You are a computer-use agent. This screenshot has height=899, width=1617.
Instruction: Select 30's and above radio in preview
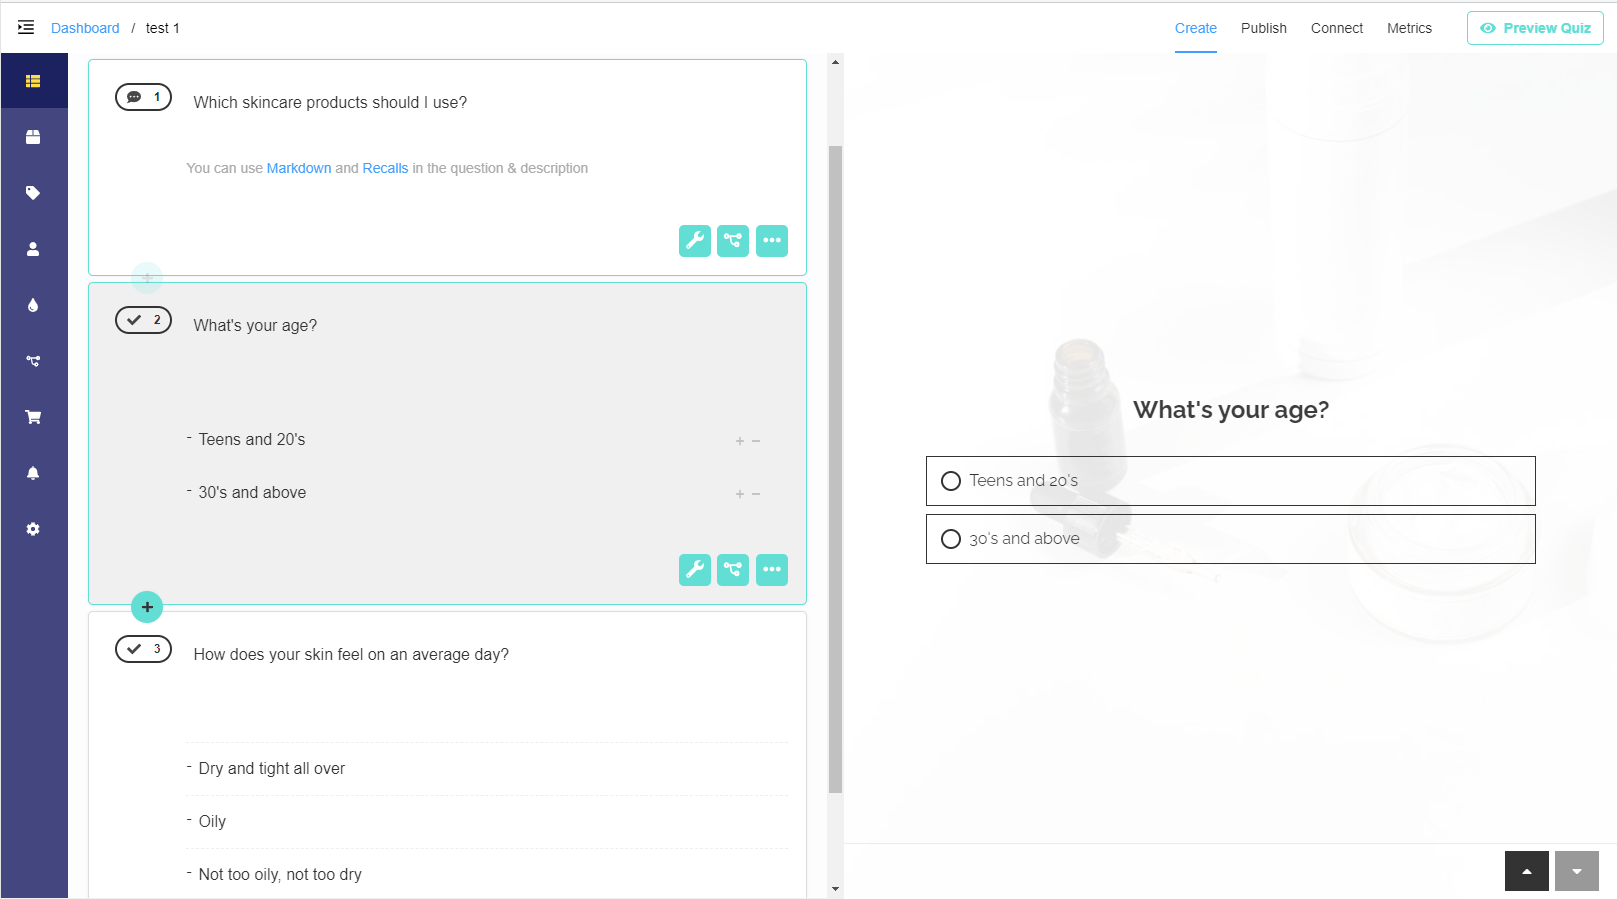tap(951, 539)
